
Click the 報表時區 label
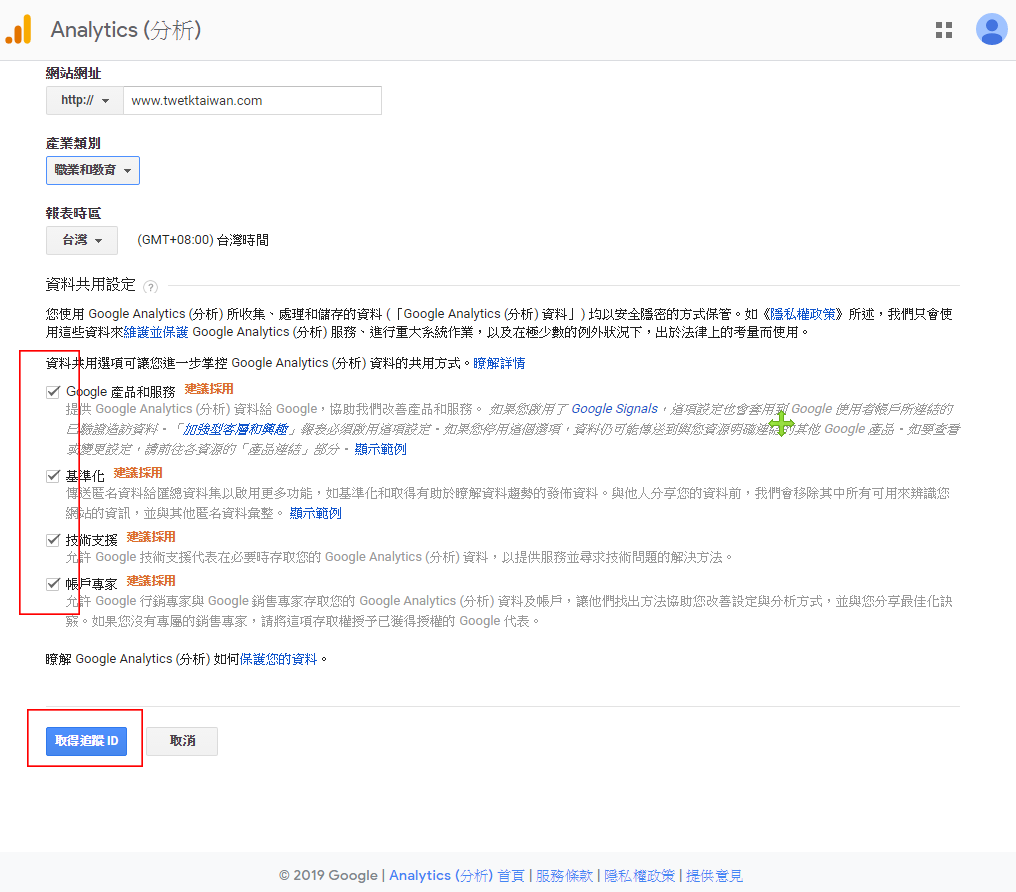coord(73,213)
